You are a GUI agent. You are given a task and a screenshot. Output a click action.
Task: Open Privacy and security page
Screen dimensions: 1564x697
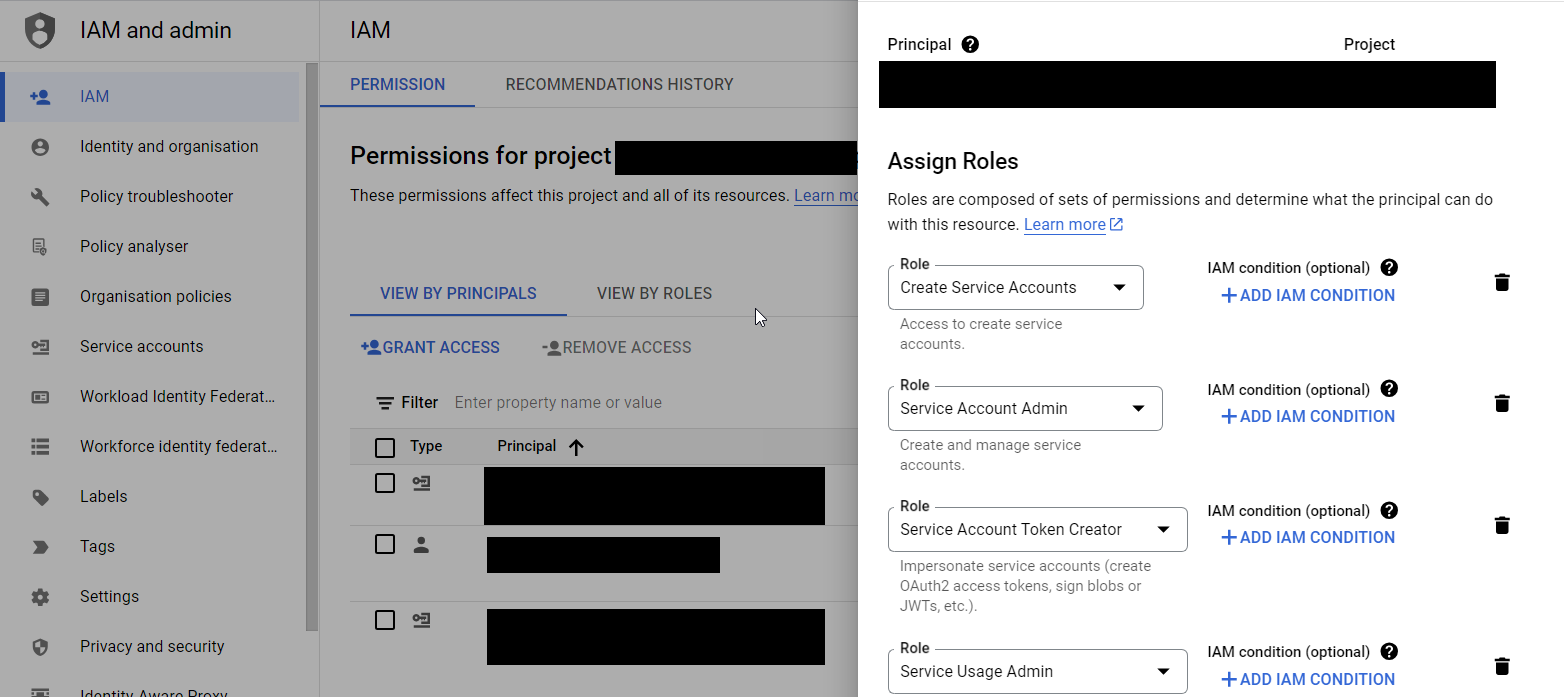pos(152,647)
